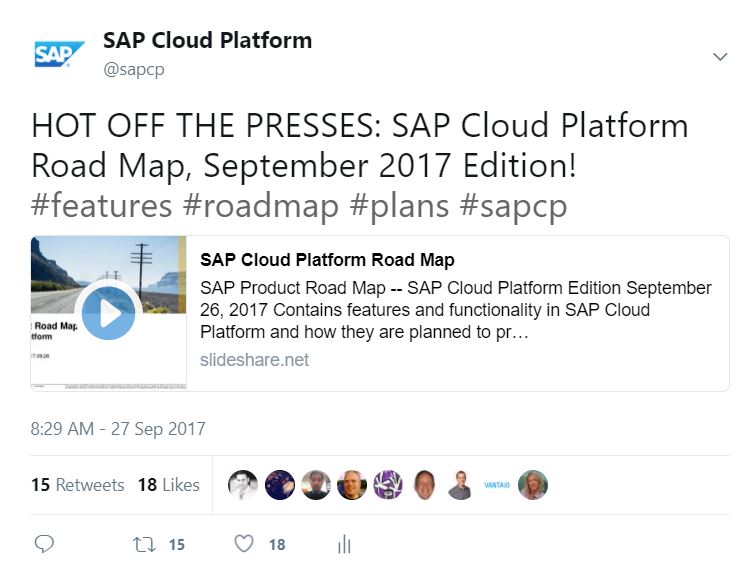
Task: Like the tweet with the heart icon
Action: (x=243, y=544)
